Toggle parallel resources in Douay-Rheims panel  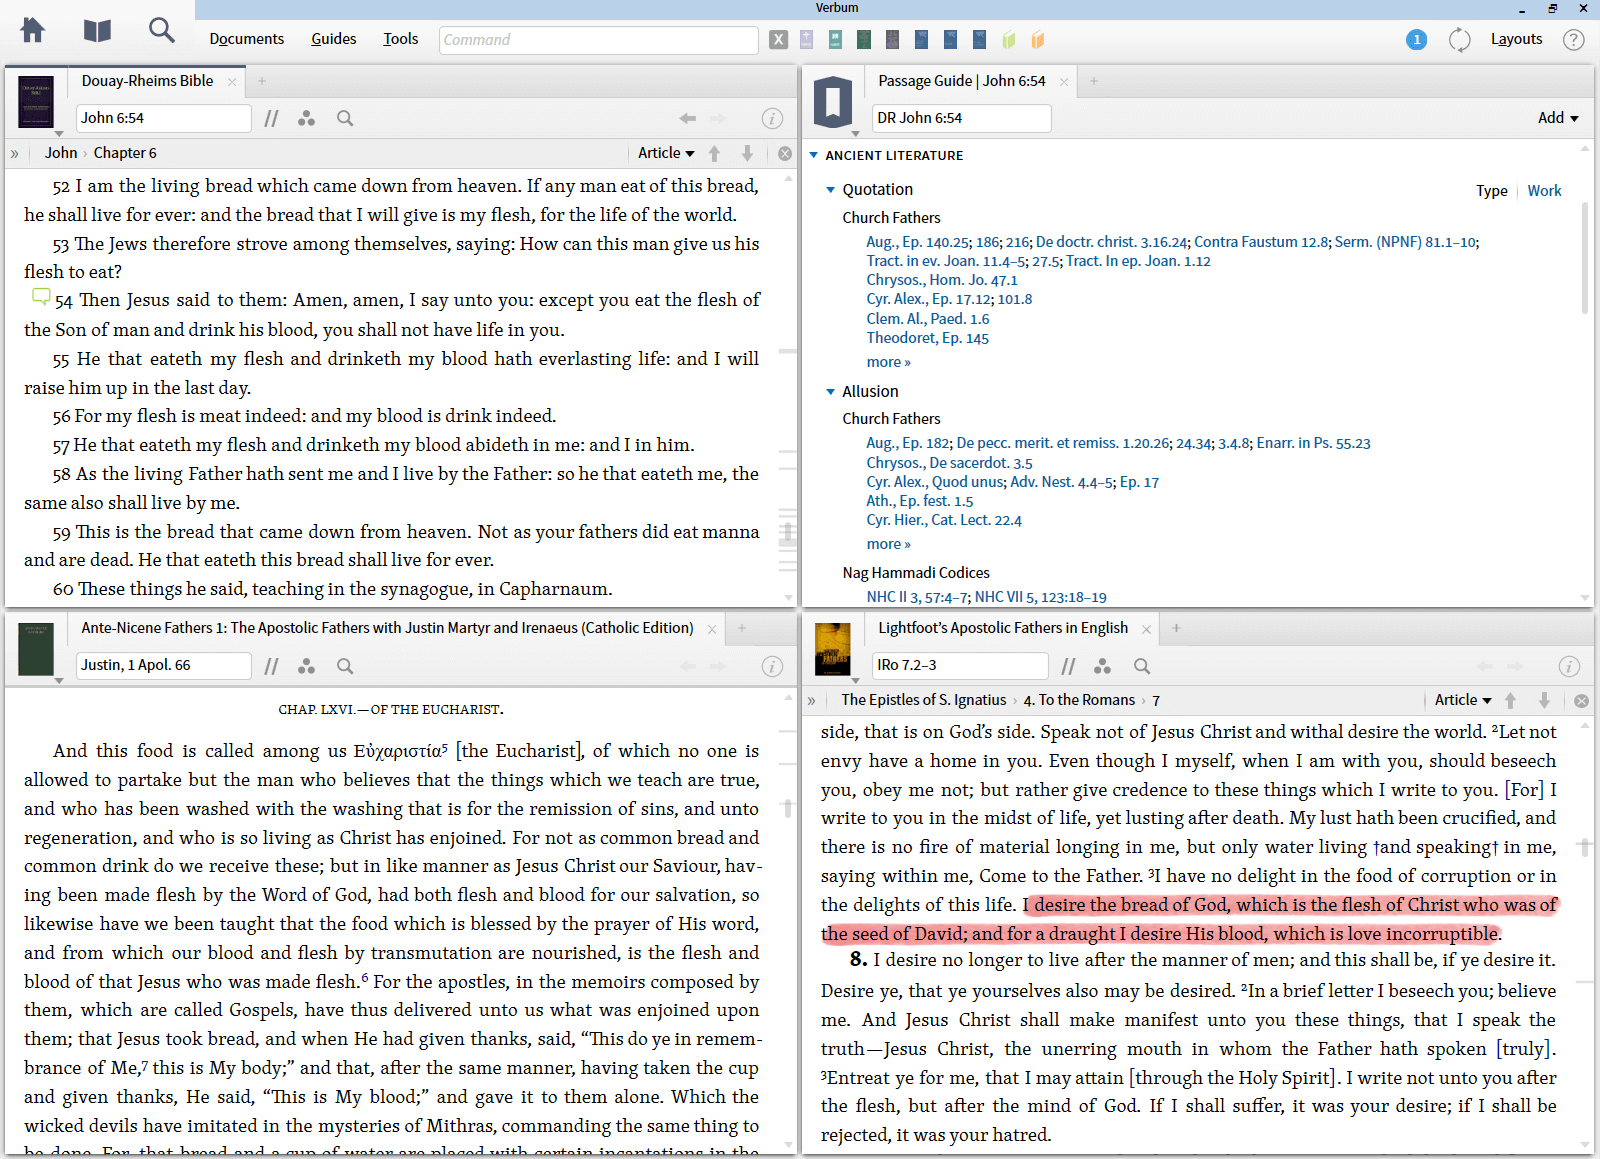[x=271, y=118]
